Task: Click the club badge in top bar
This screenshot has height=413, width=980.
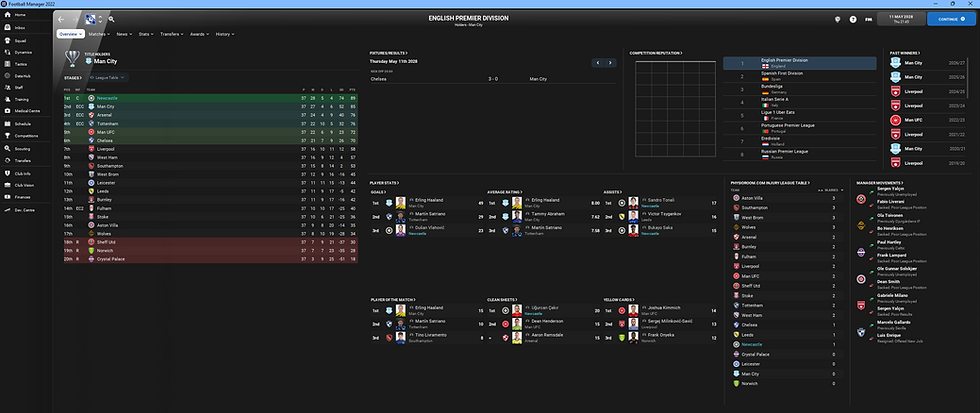Action: point(91,19)
